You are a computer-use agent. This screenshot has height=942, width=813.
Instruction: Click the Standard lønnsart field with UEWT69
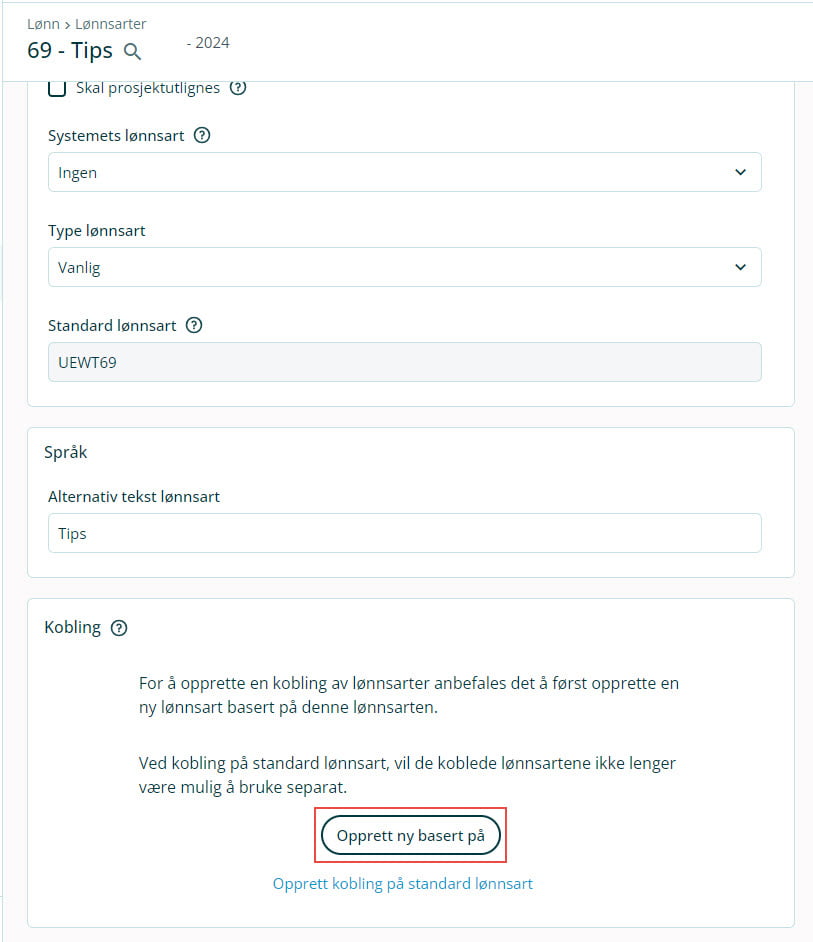click(404, 362)
